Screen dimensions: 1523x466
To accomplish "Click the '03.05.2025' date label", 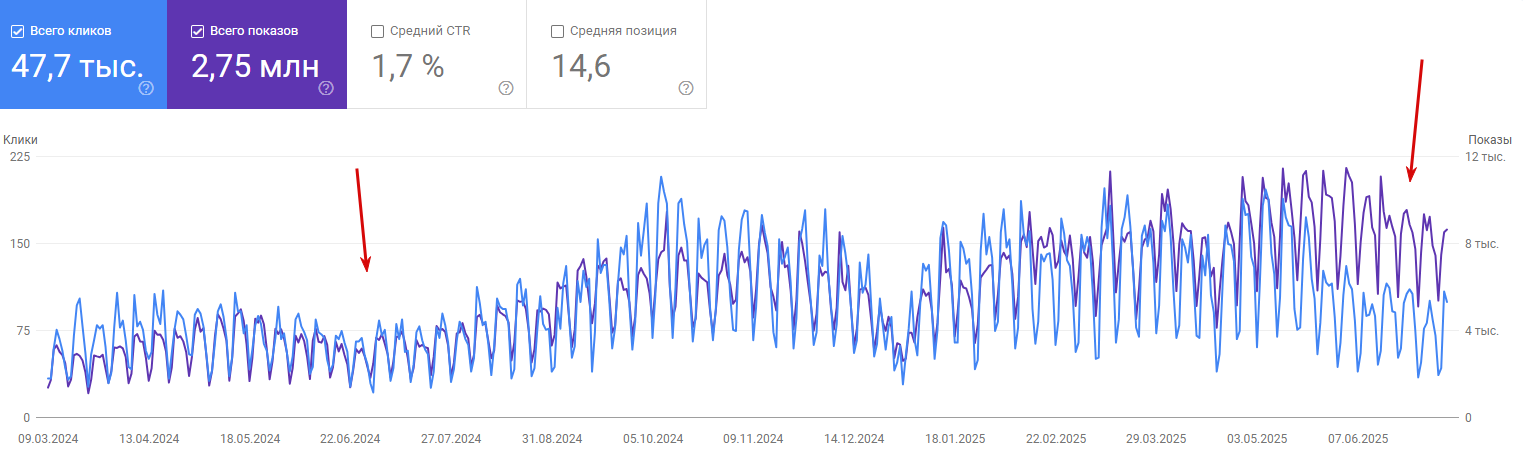I will (1257, 439).
